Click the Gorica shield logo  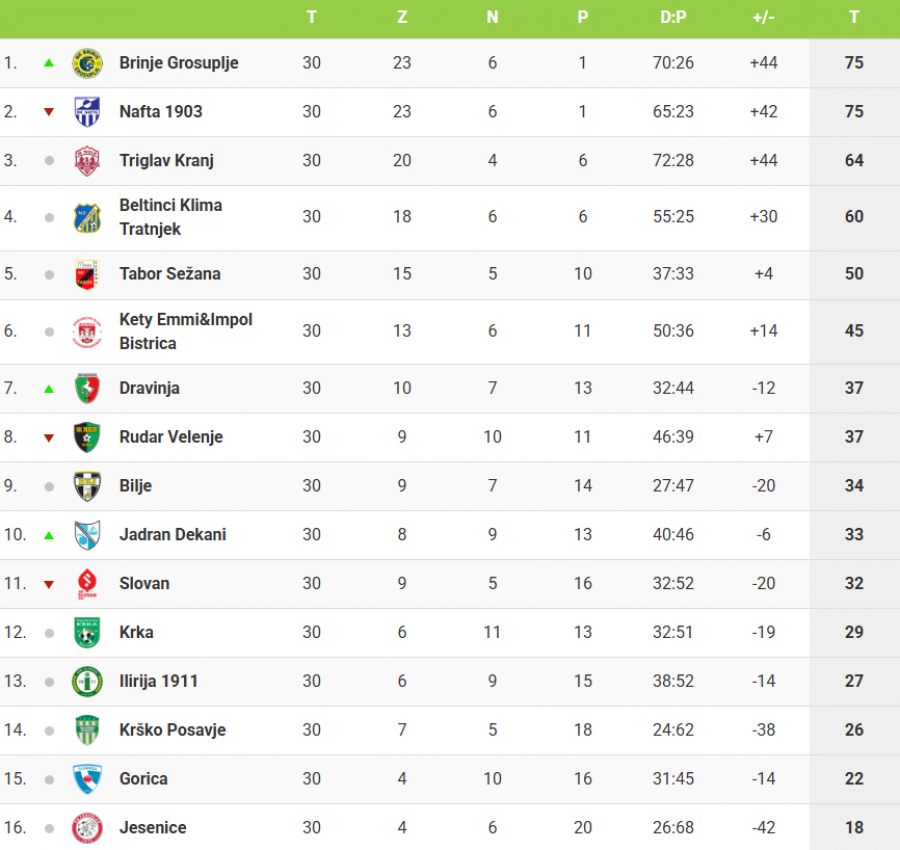pyautogui.click(x=87, y=779)
